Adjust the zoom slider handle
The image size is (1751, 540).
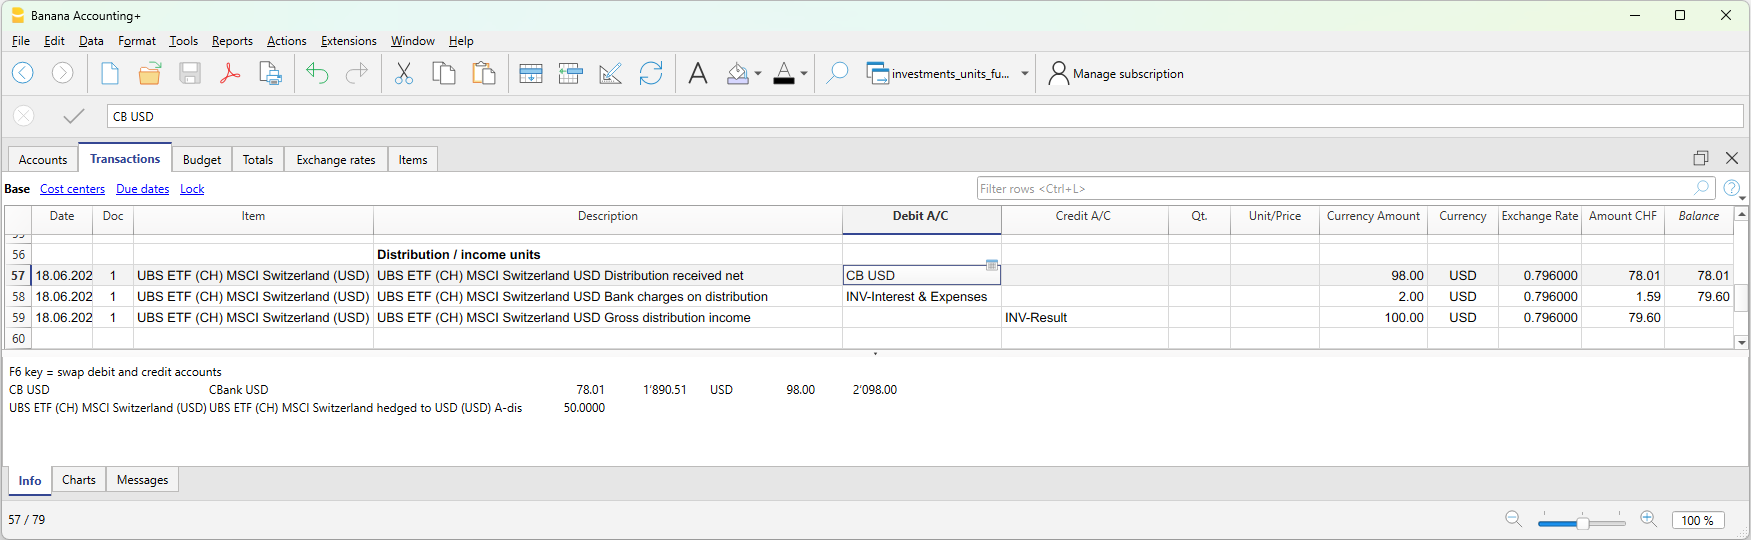(1583, 522)
